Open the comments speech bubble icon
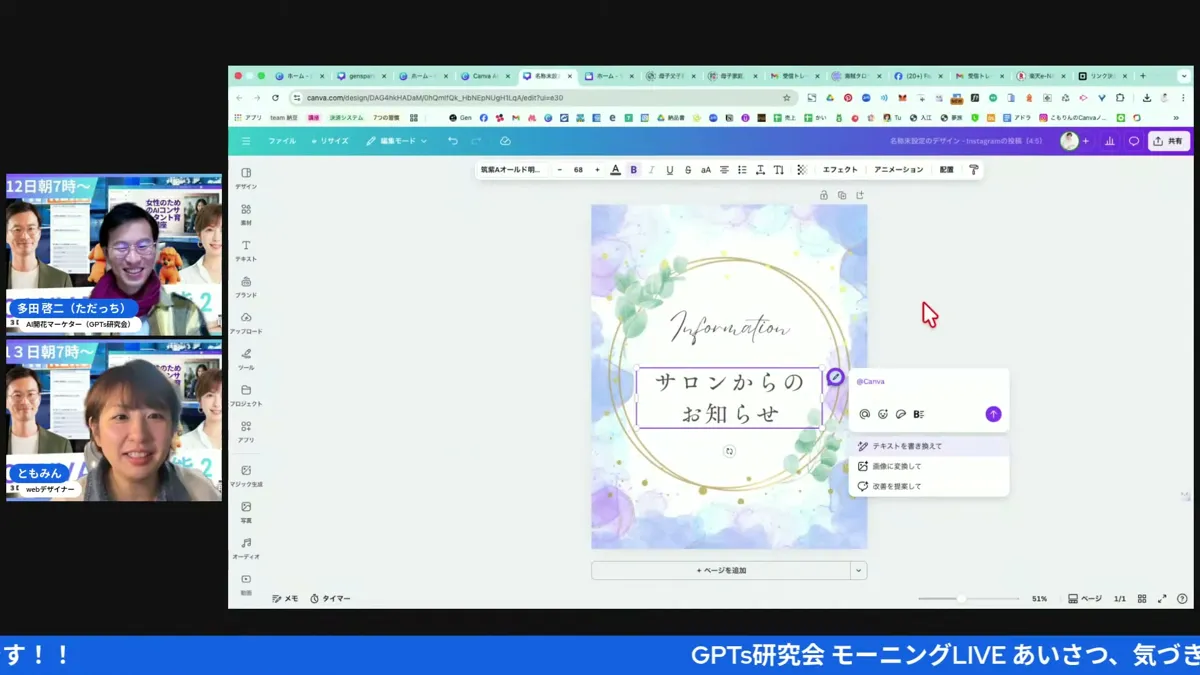 pyautogui.click(x=1133, y=141)
